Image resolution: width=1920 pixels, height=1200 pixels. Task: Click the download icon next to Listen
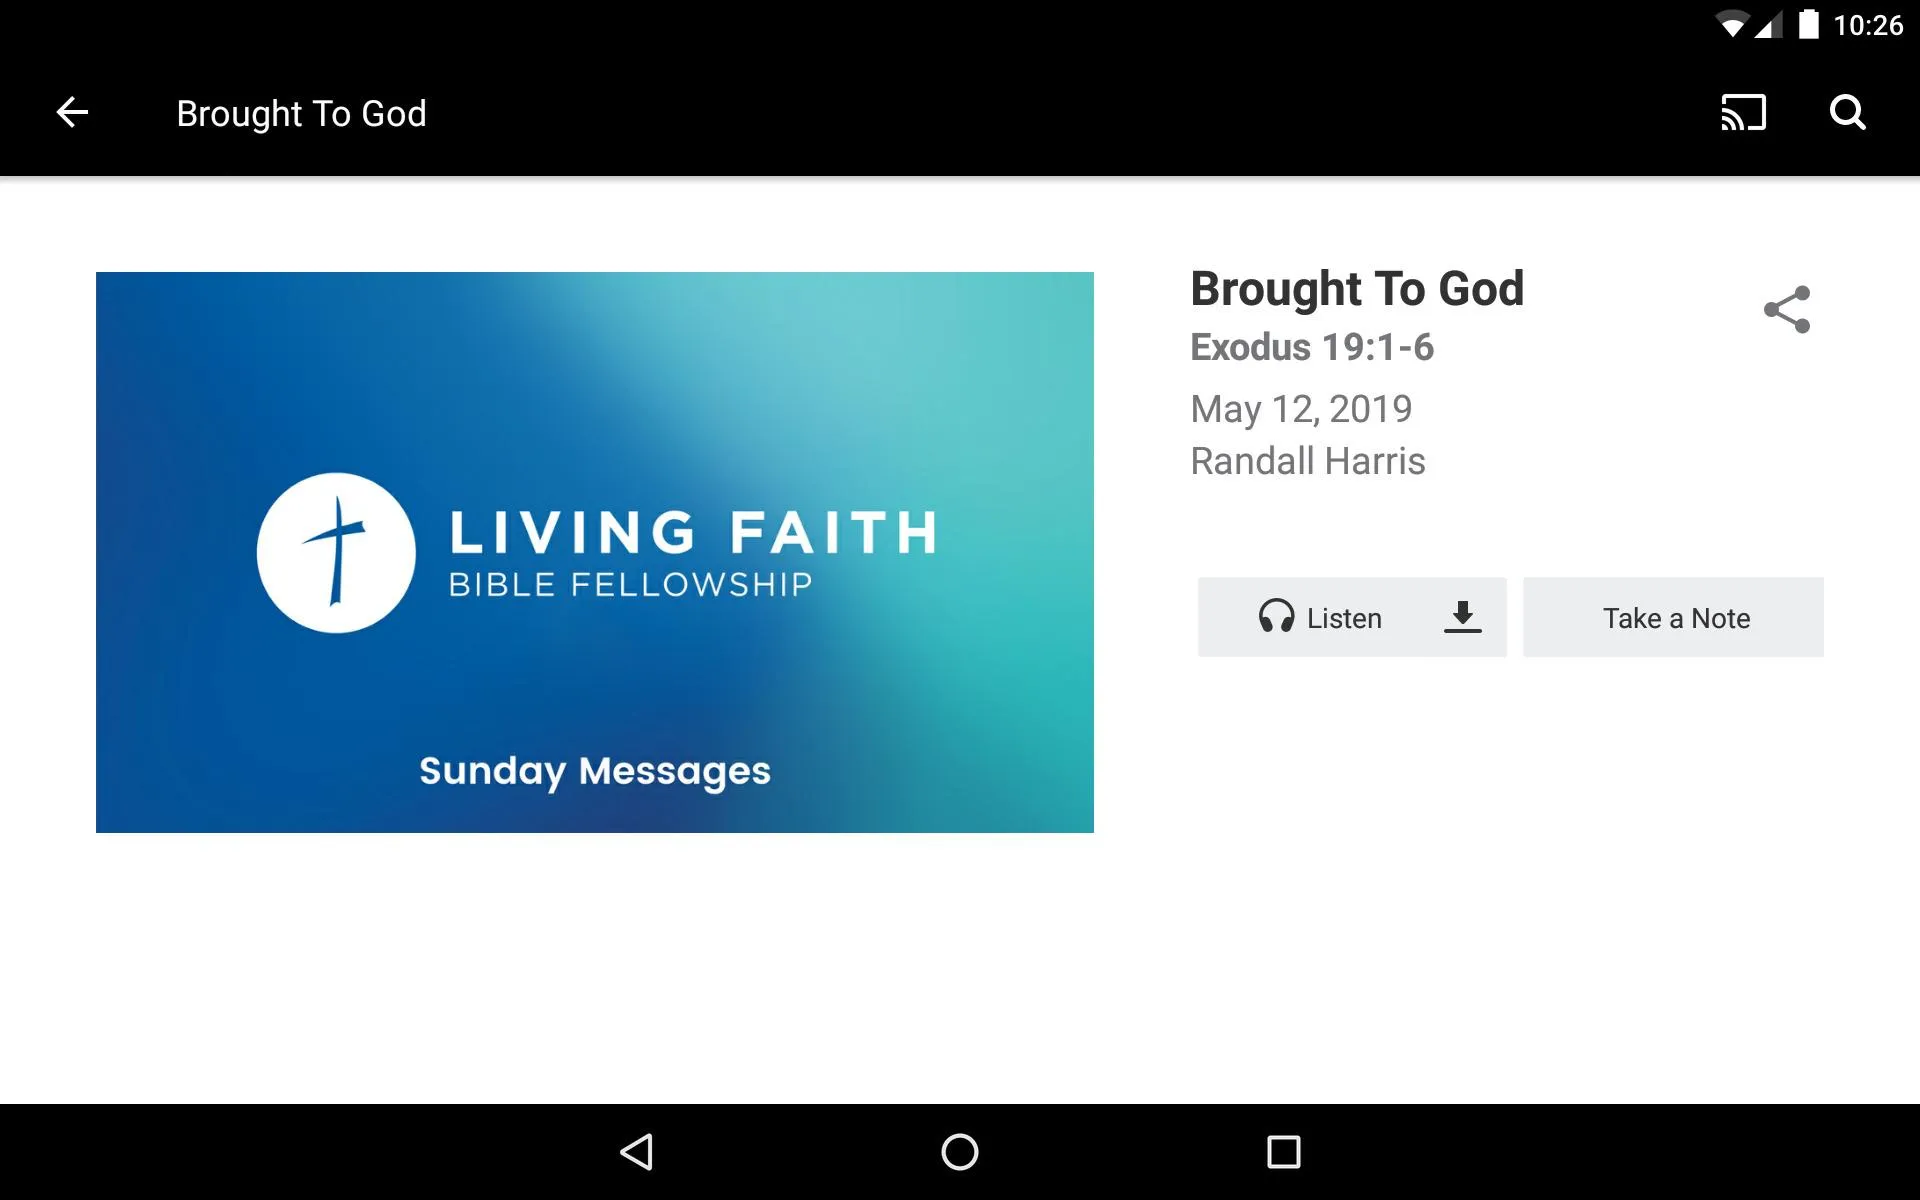1461,618
